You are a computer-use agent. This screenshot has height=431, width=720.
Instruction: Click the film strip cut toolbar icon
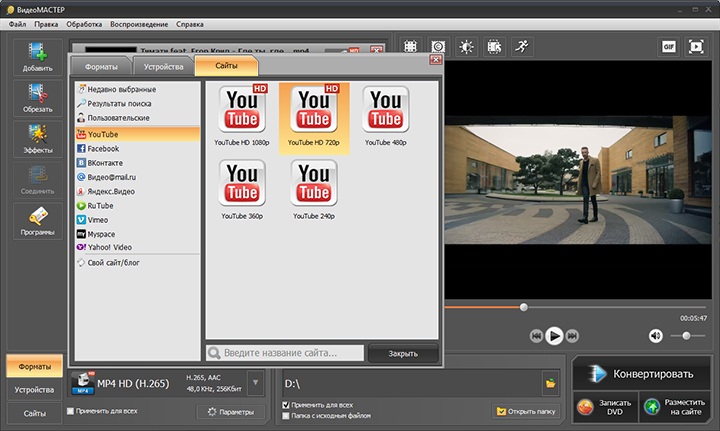click(495, 46)
